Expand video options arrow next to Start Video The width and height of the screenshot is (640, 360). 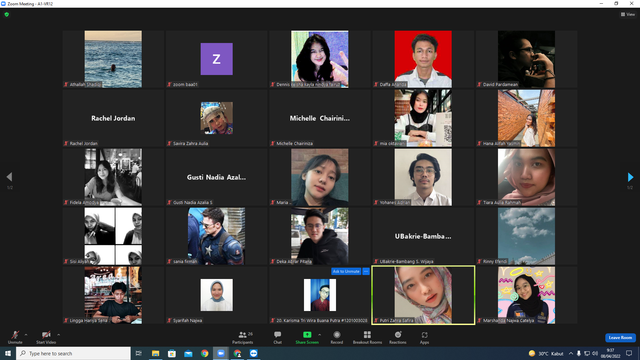(x=58, y=335)
